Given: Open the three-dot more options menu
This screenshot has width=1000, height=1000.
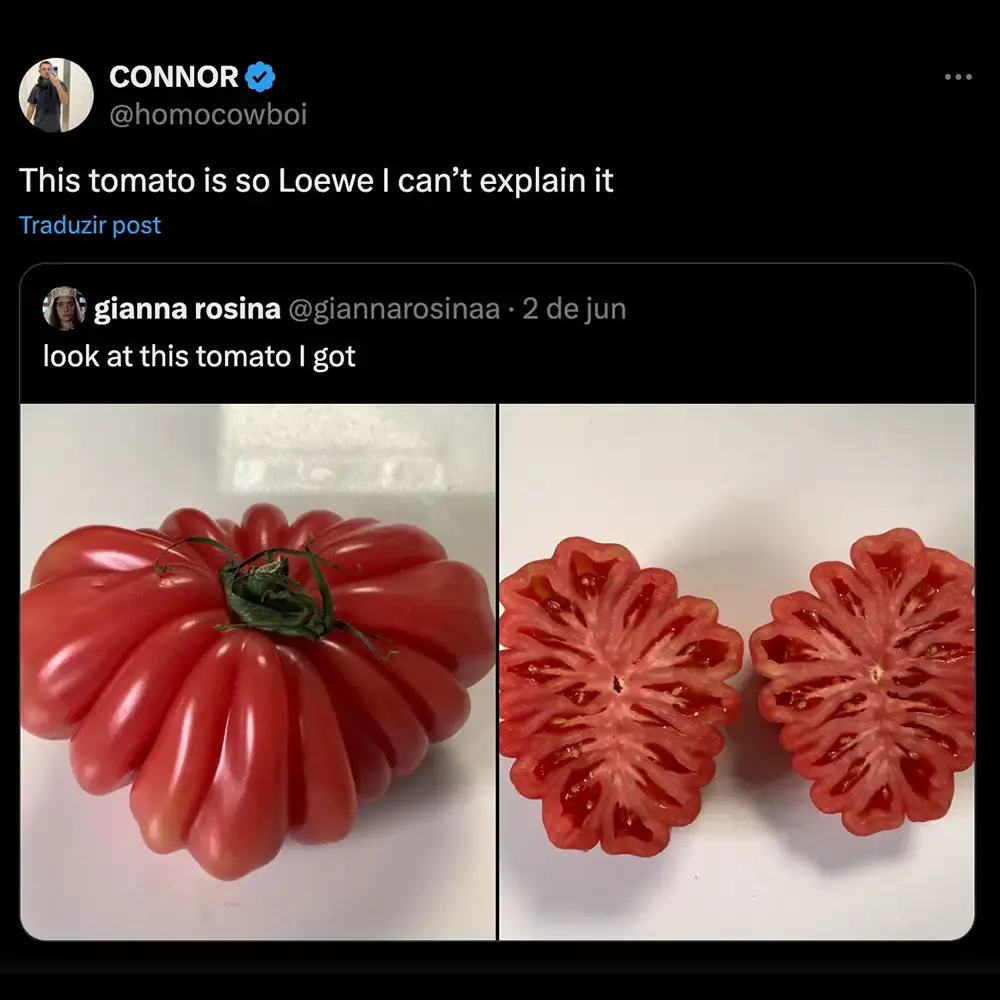Looking at the screenshot, I should pyautogui.click(x=957, y=78).
